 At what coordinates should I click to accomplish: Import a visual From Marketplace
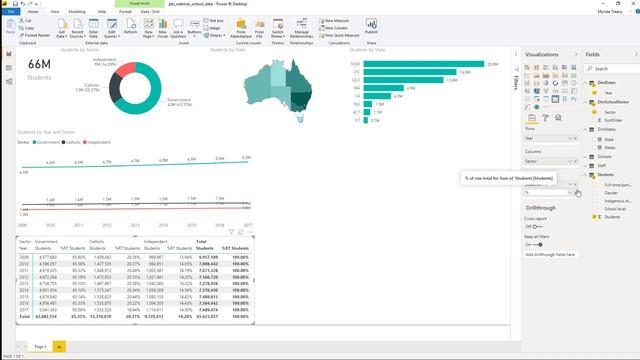pos(241,28)
